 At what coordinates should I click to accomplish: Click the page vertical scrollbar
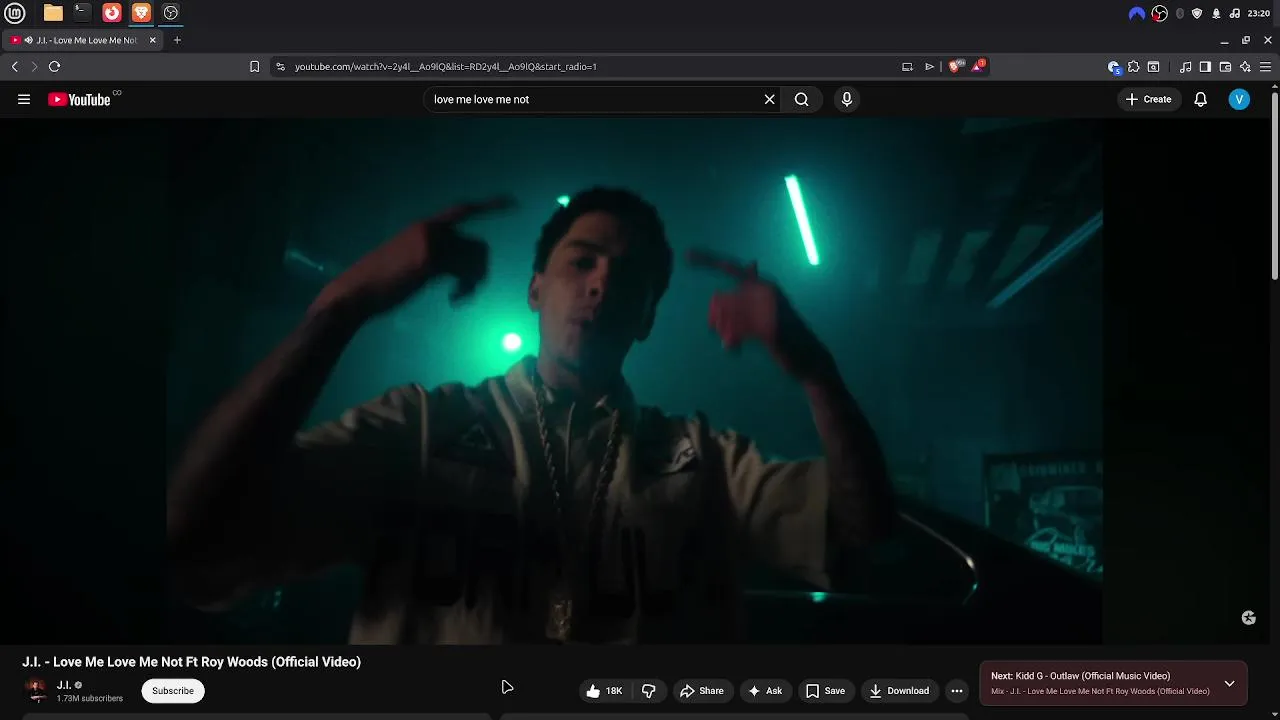[1275, 185]
